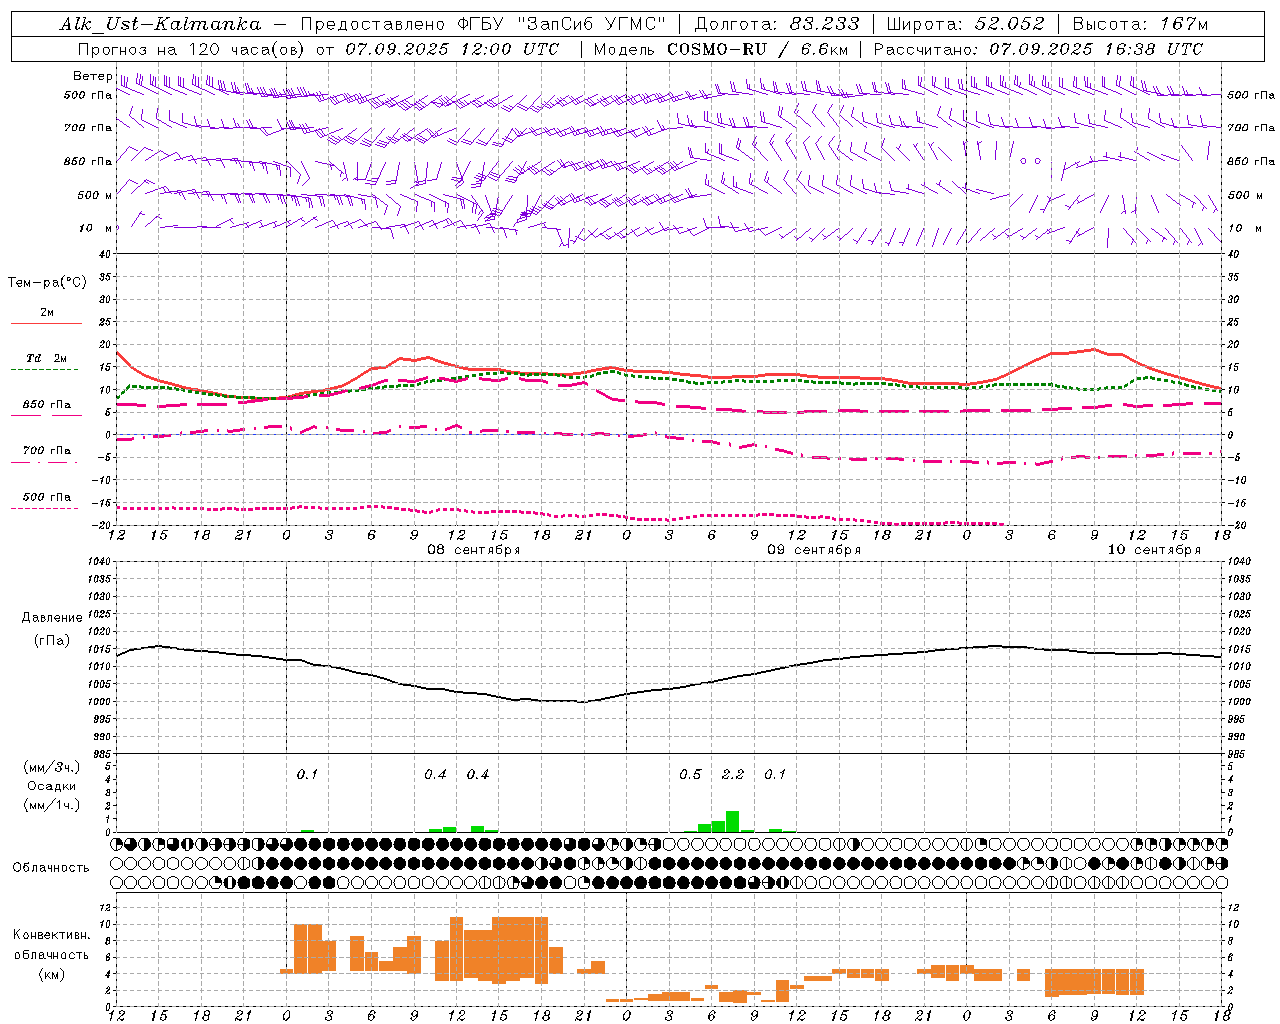This screenshot has height=1024, width=1280.
Task: Click the station title Alk_Ust-Kalmanka
Action: pyautogui.click(x=160, y=24)
